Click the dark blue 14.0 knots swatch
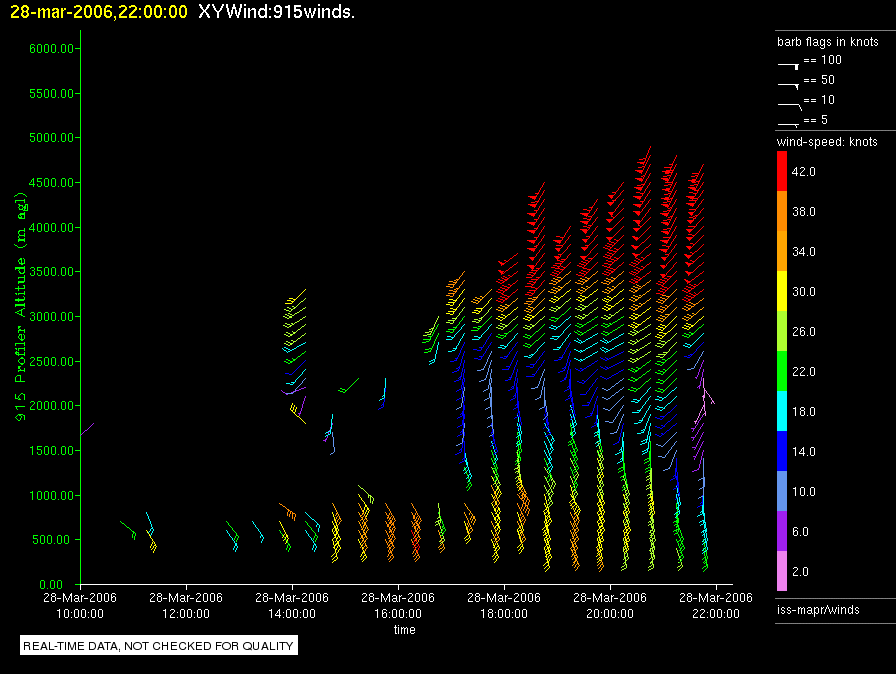The image size is (896, 674). coord(783,452)
